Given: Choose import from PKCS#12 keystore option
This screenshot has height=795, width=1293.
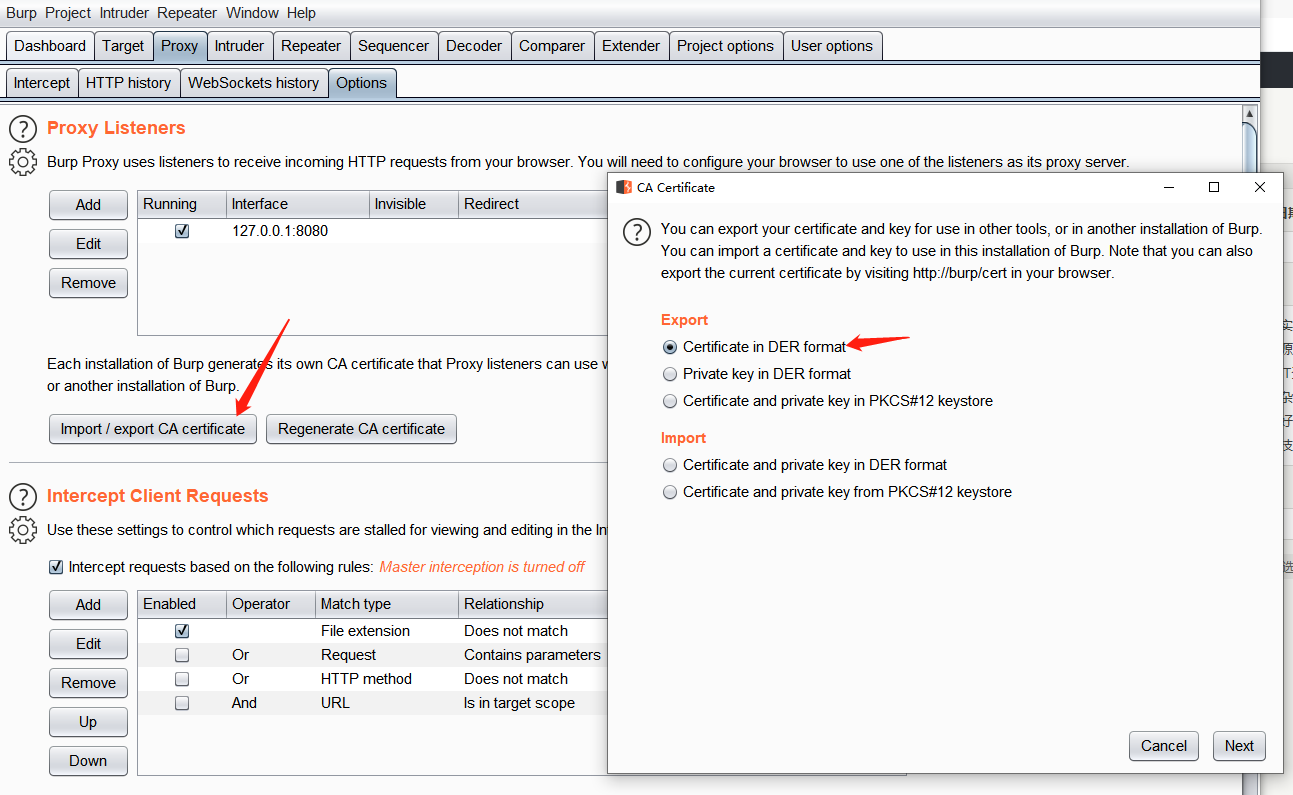Looking at the screenshot, I should 670,492.
